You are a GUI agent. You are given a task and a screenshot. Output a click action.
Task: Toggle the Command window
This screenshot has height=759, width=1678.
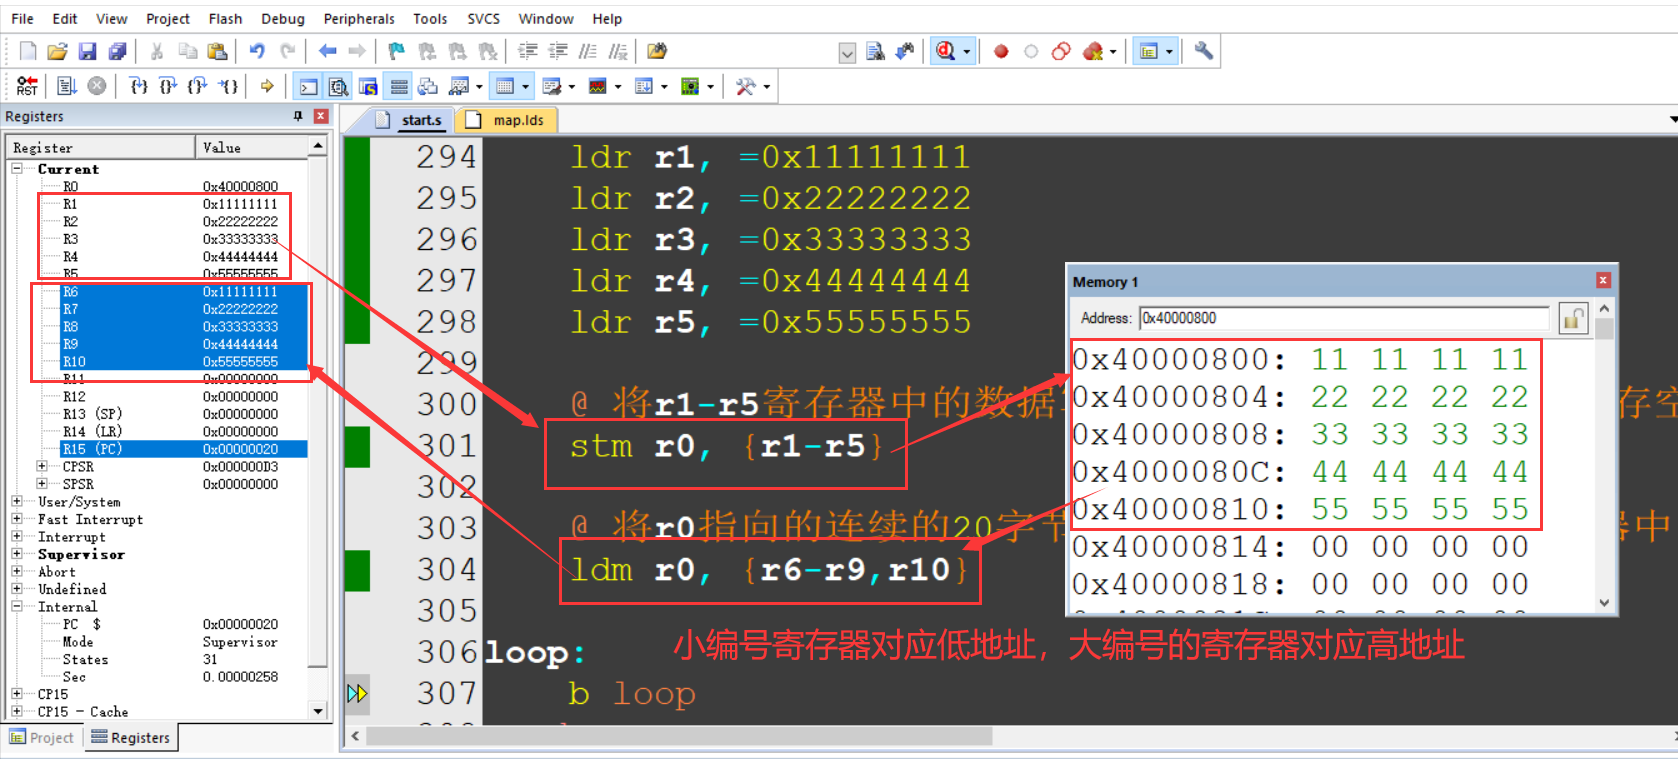tap(309, 87)
